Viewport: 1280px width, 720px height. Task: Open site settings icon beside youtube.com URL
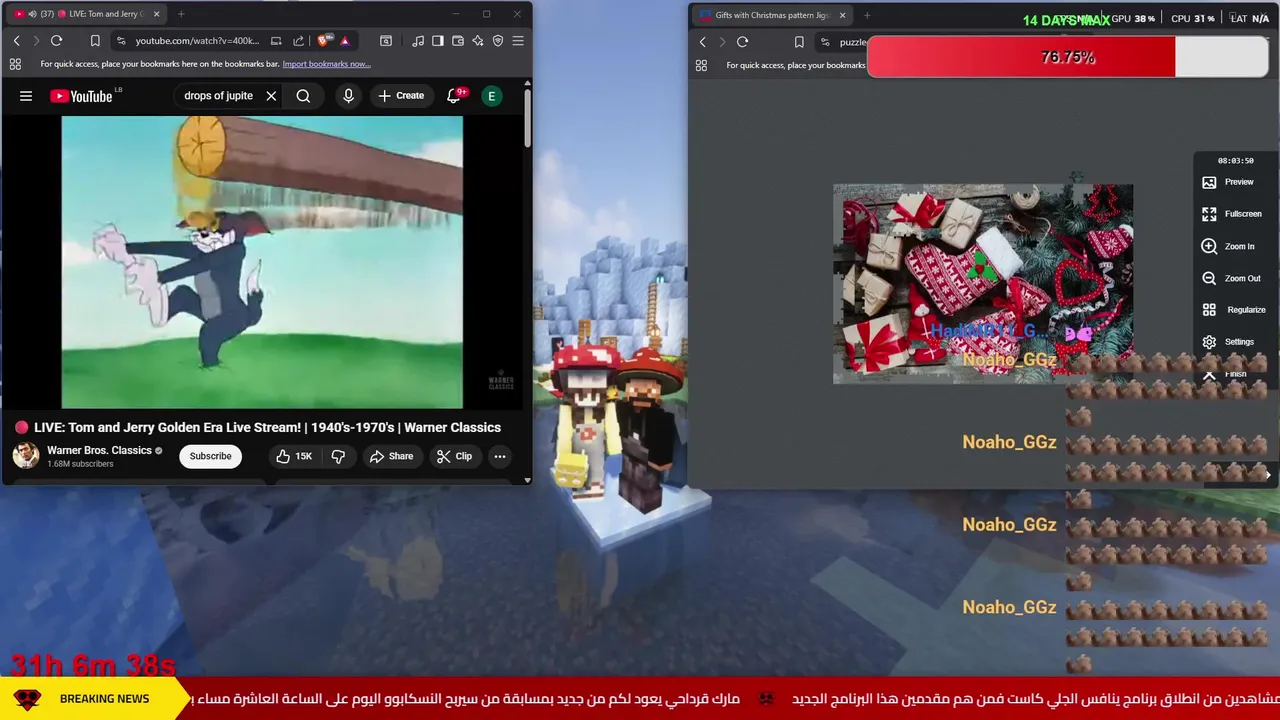coord(121,41)
